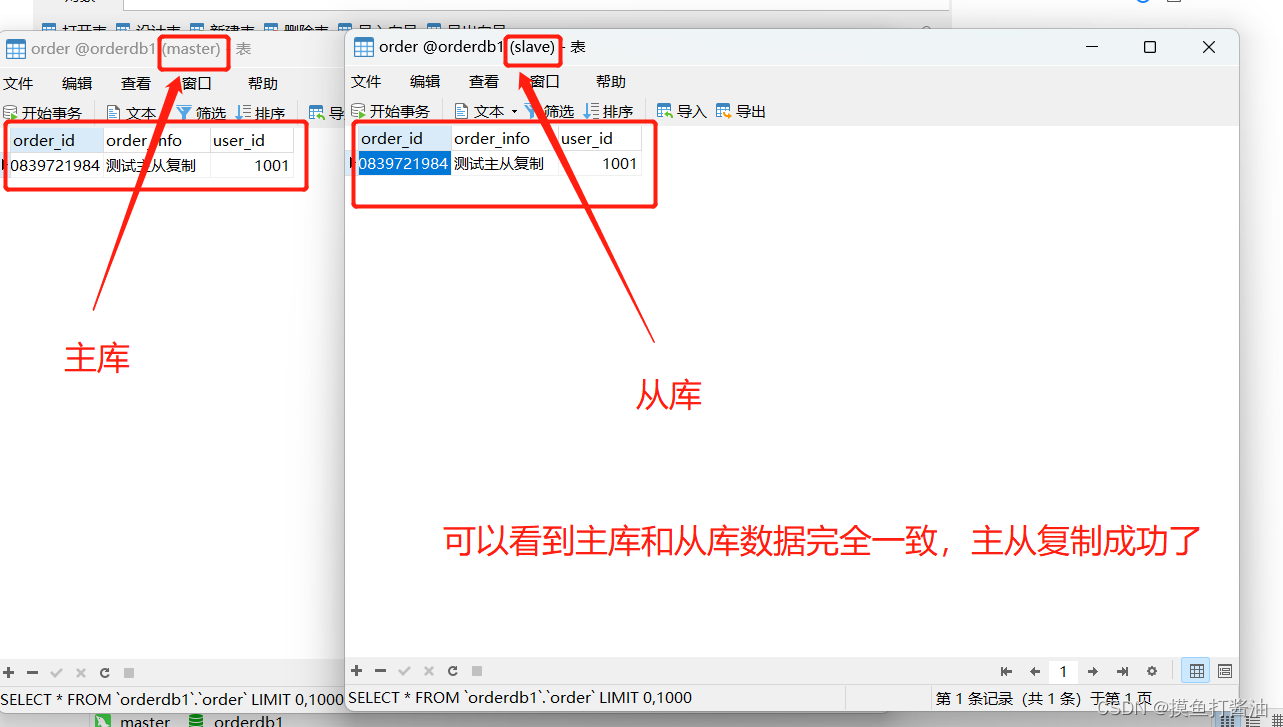Apply changes checkmark icon in slave window

tap(404, 671)
